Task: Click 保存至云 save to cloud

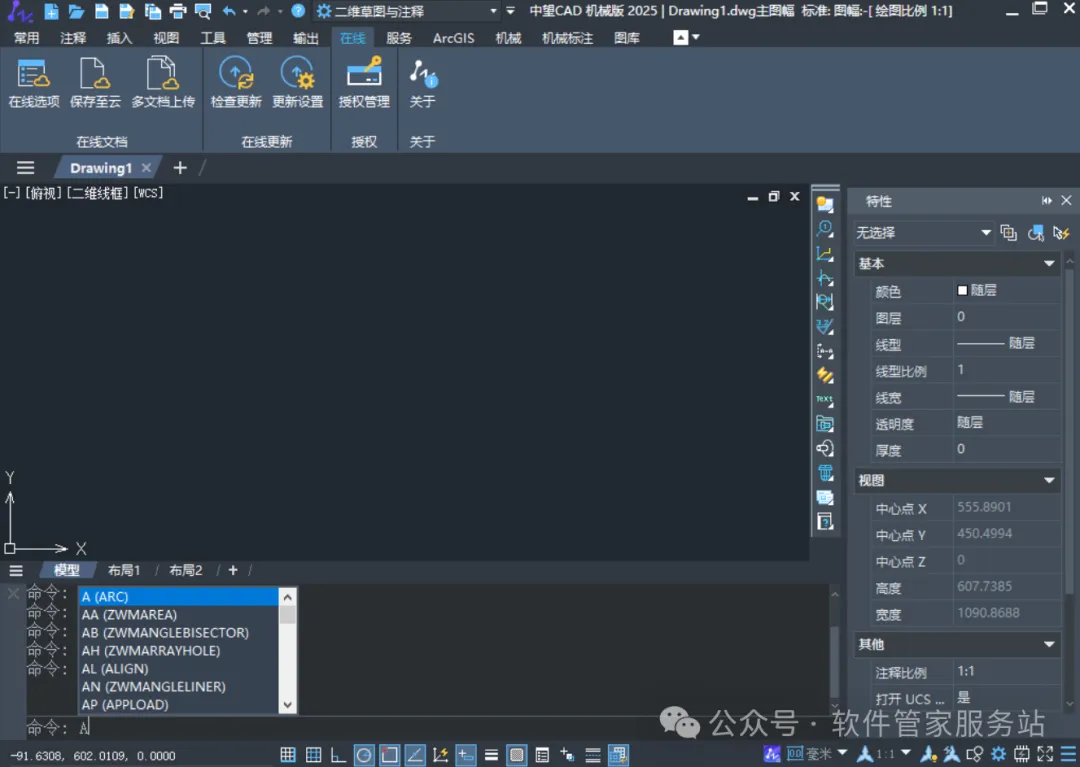Action: [95, 83]
